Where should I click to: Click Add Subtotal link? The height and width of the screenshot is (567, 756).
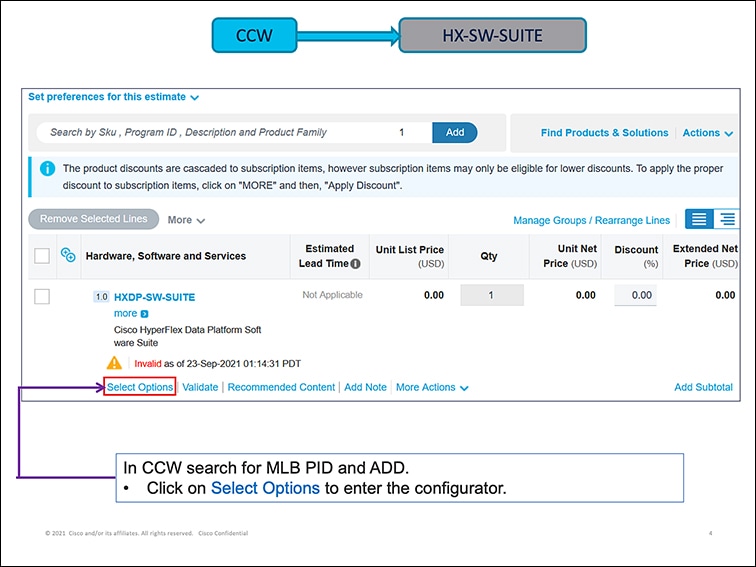[703, 387]
